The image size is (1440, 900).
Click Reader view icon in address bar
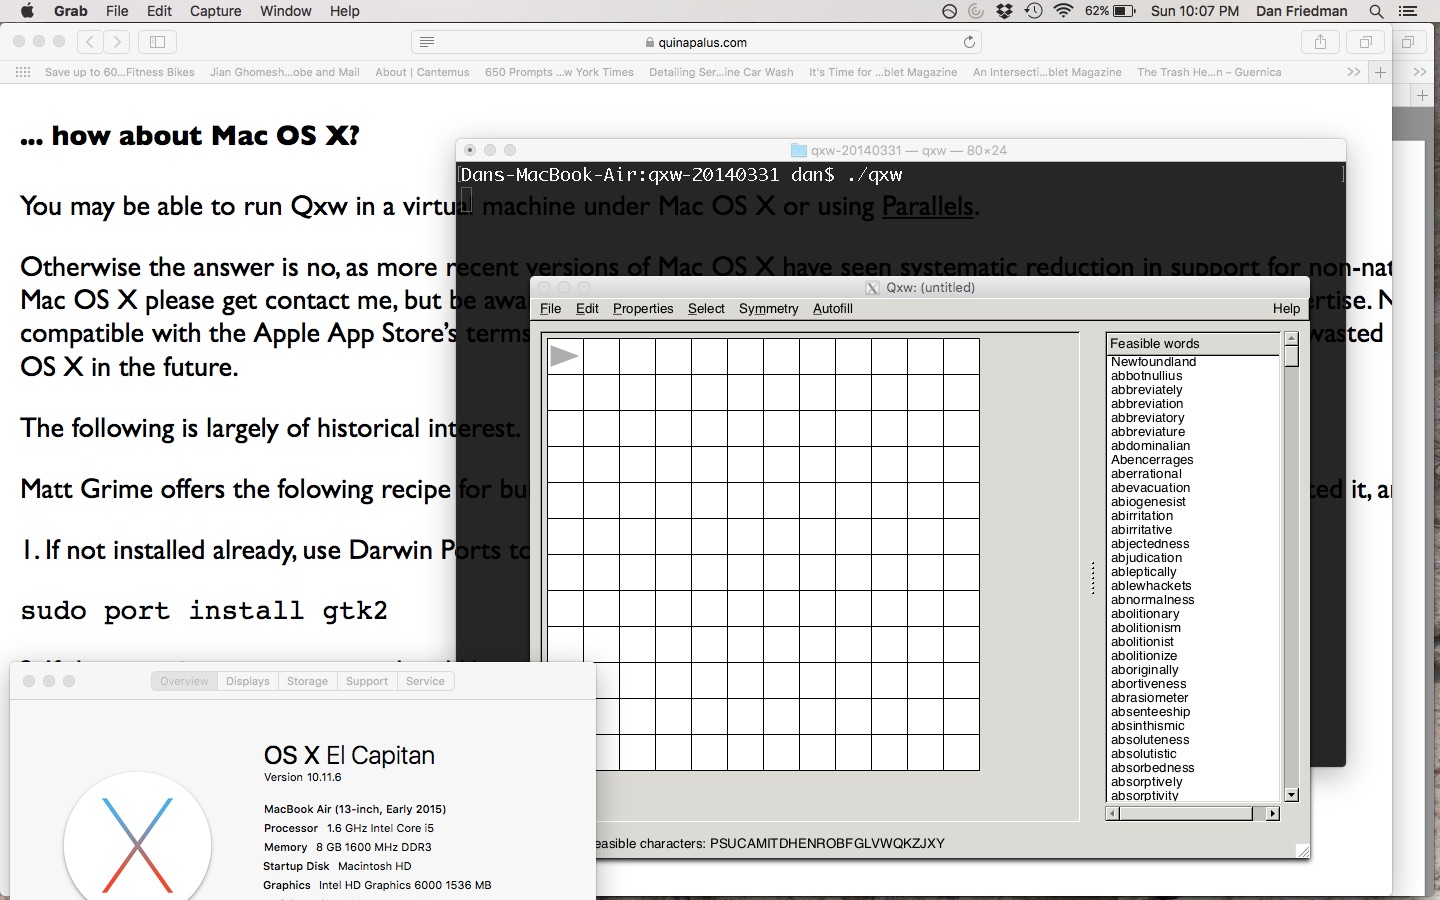pyautogui.click(x=427, y=42)
